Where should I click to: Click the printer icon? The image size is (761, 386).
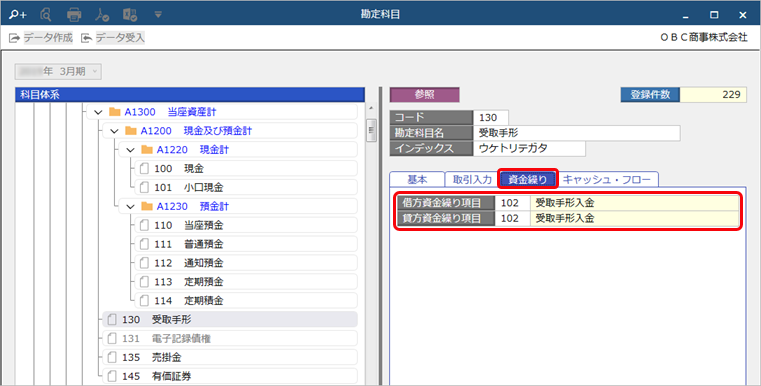(74, 15)
